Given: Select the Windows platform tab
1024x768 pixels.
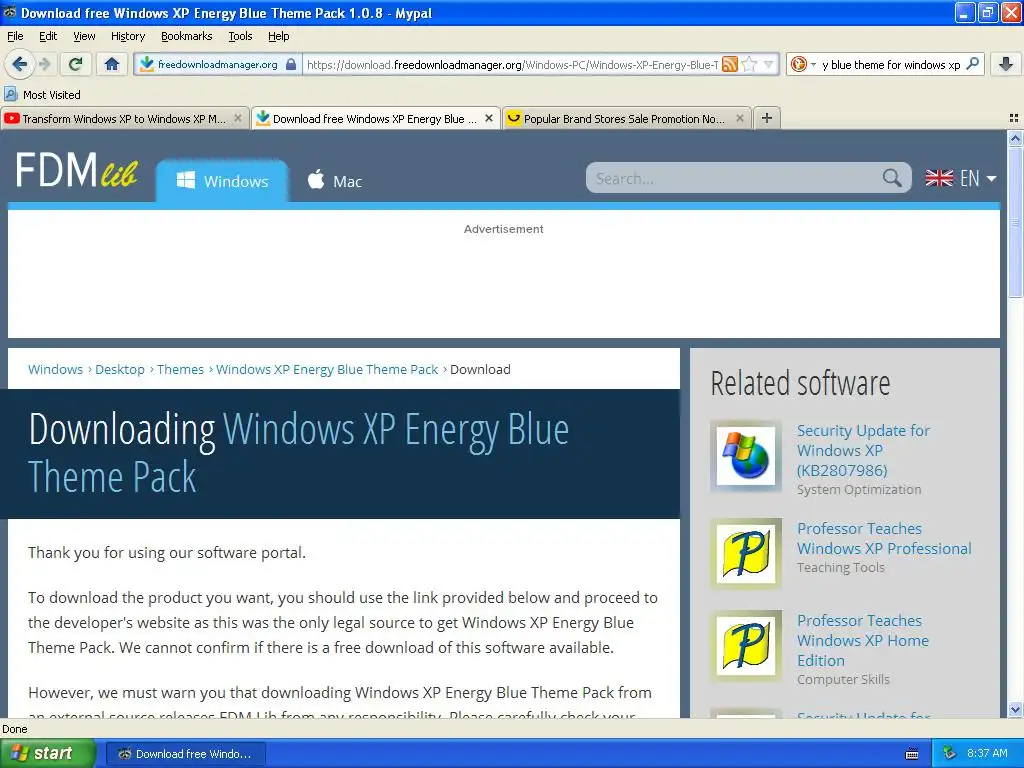Looking at the screenshot, I should click(x=222, y=181).
